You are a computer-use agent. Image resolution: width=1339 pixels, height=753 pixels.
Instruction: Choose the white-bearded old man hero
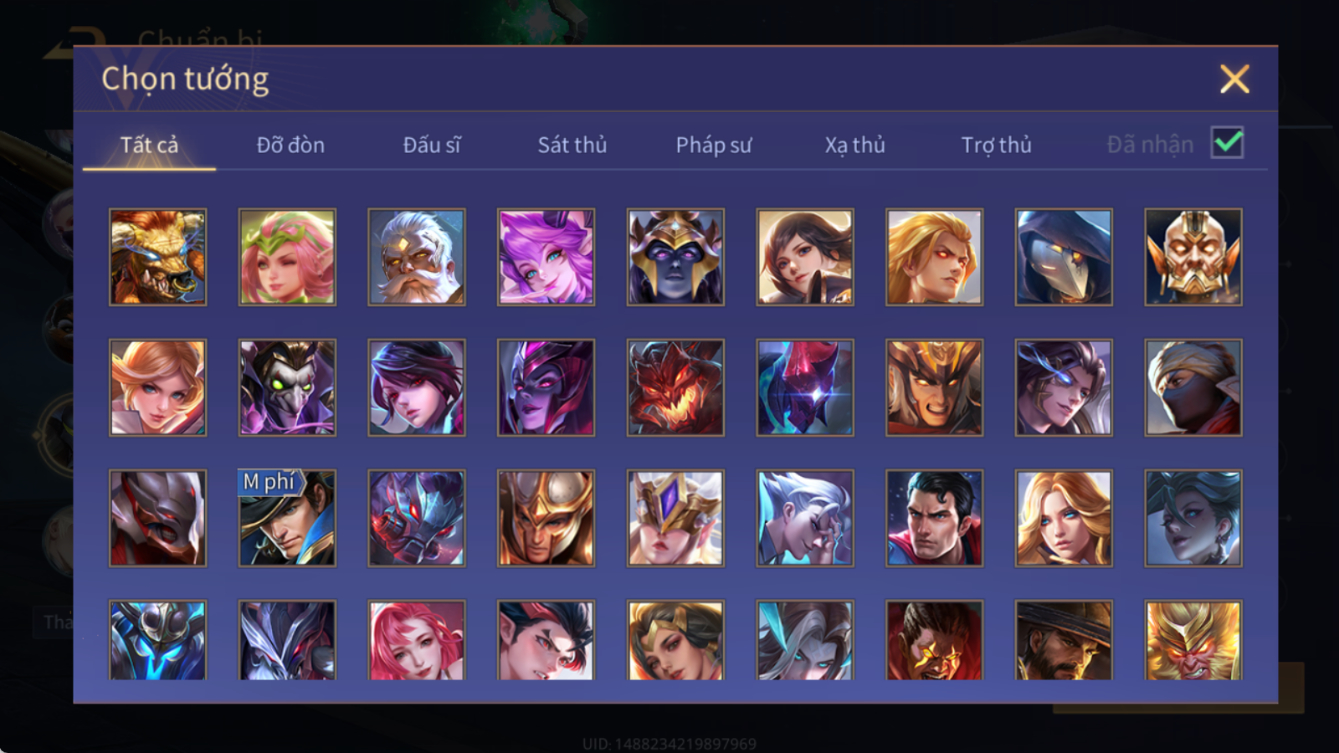click(x=416, y=257)
